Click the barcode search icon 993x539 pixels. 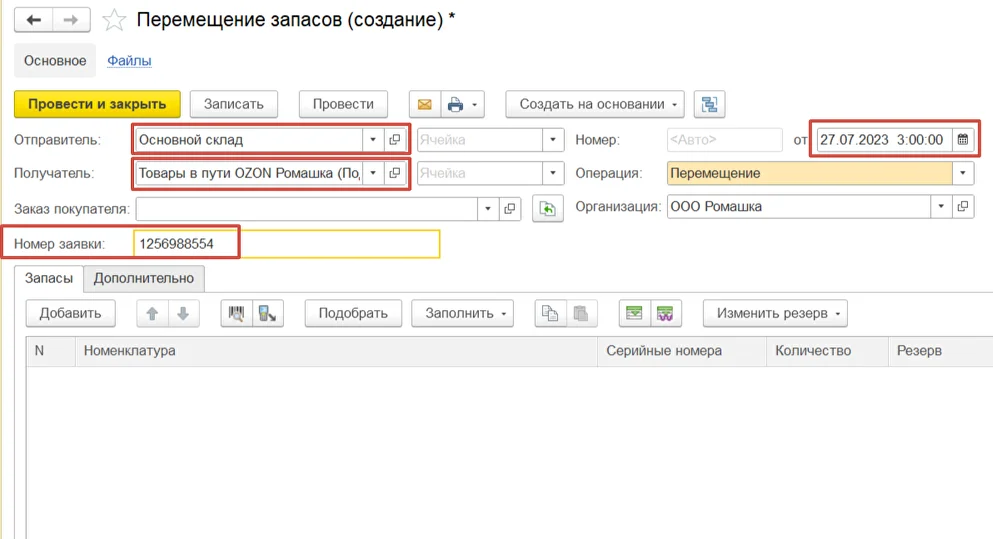pos(236,313)
